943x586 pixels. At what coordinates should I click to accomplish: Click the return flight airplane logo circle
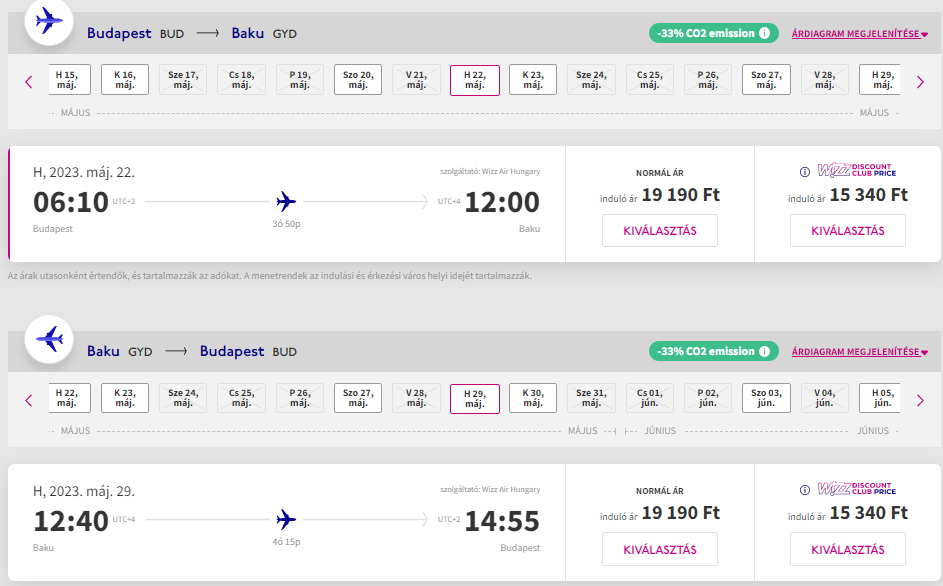pyautogui.click(x=49, y=339)
